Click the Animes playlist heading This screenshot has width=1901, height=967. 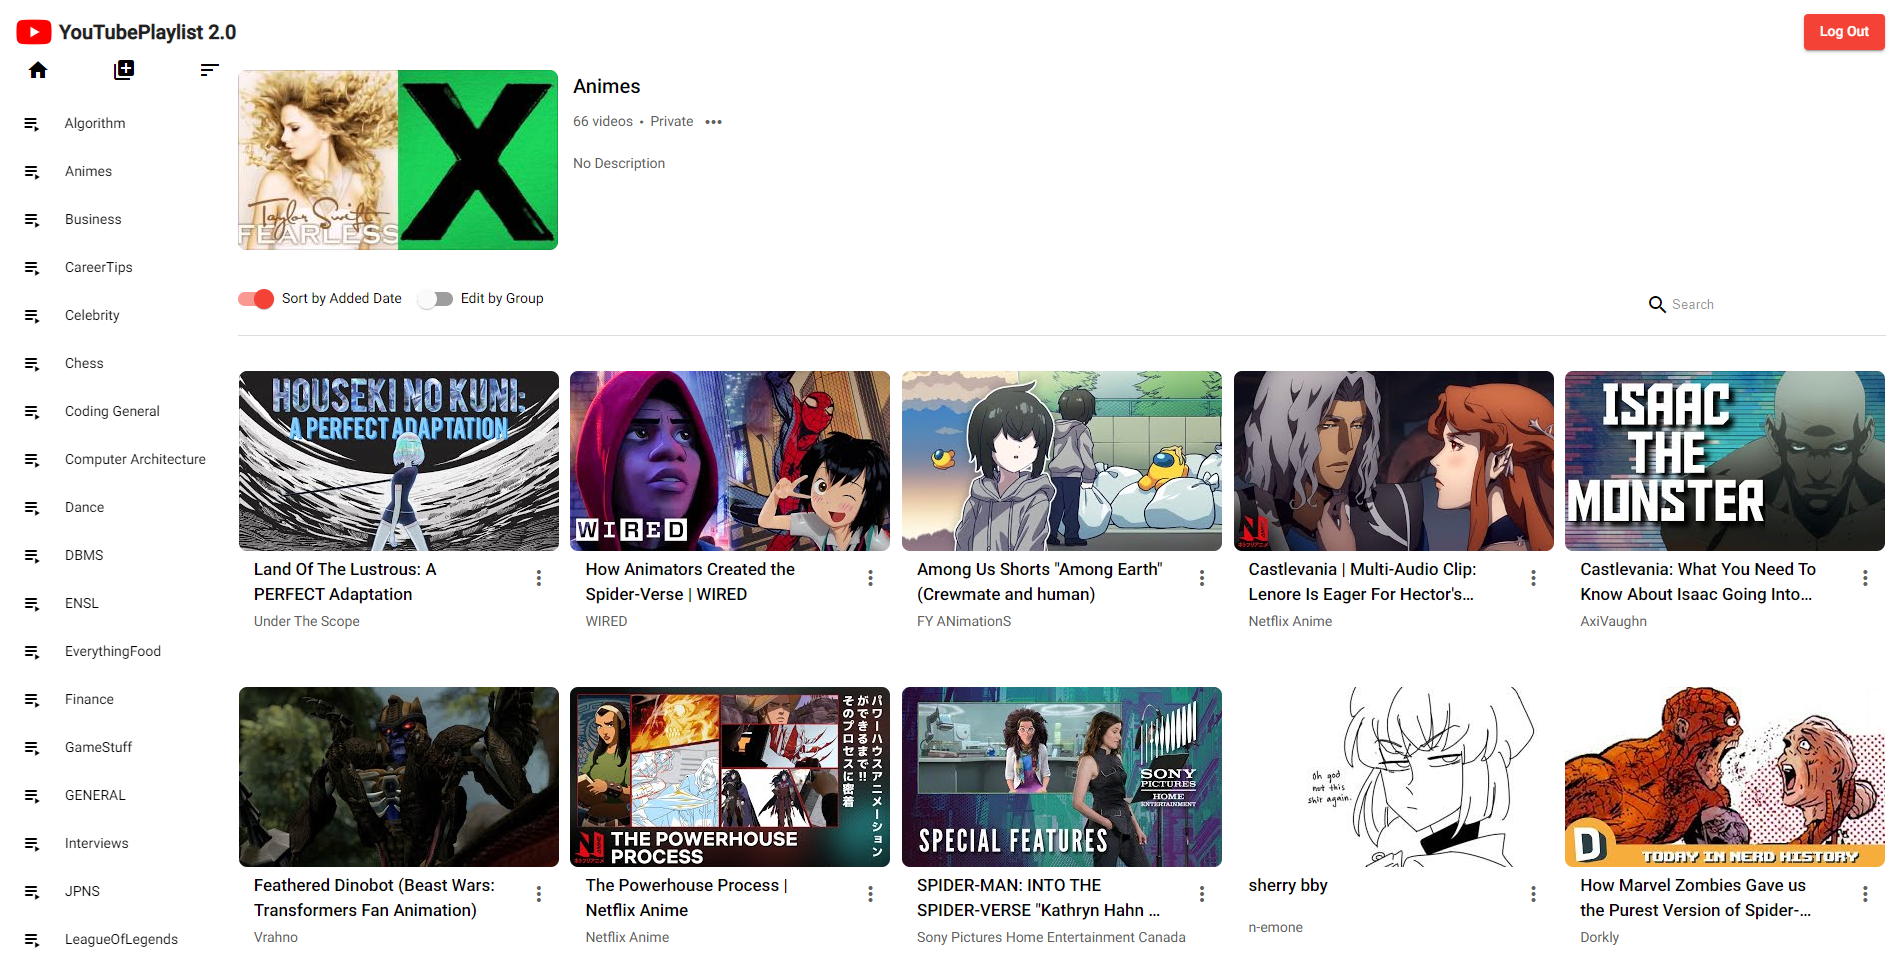pos(606,86)
